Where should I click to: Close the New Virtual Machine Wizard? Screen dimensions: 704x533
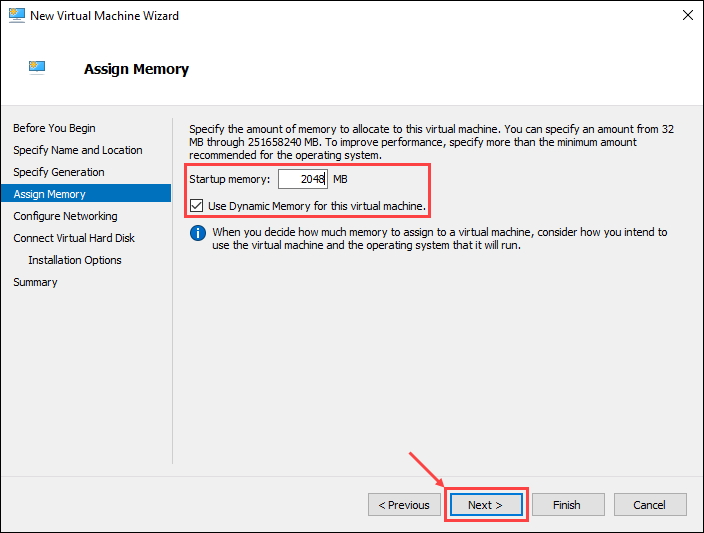pyautogui.click(x=687, y=15)
